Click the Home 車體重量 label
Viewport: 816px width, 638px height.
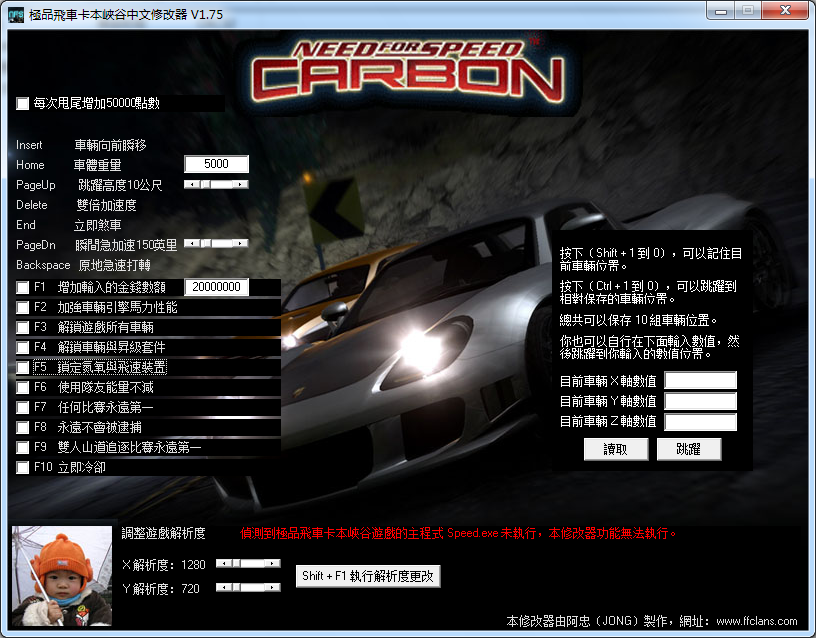click(69, 165)
